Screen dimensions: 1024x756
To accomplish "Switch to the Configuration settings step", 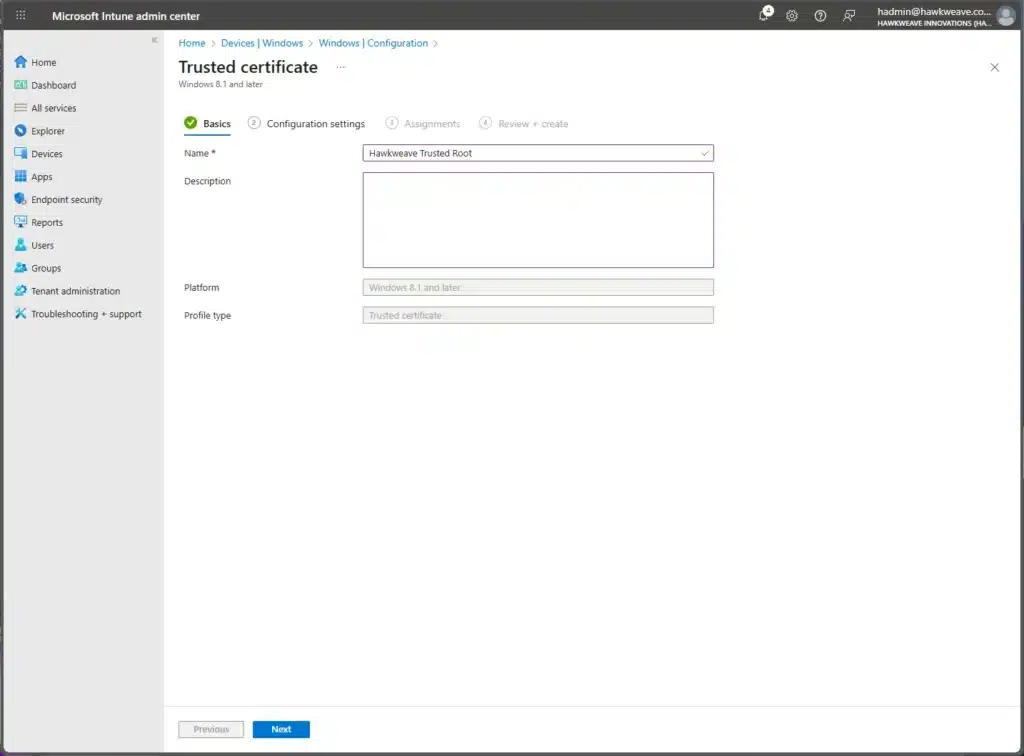I will click(x=315, y=124).
